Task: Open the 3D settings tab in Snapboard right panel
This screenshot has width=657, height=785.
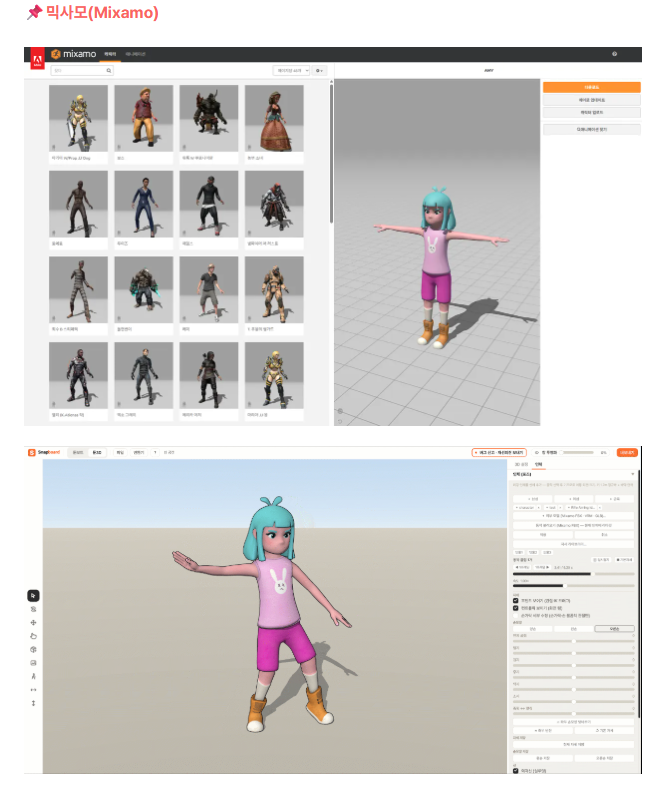Action: [521, 465]
